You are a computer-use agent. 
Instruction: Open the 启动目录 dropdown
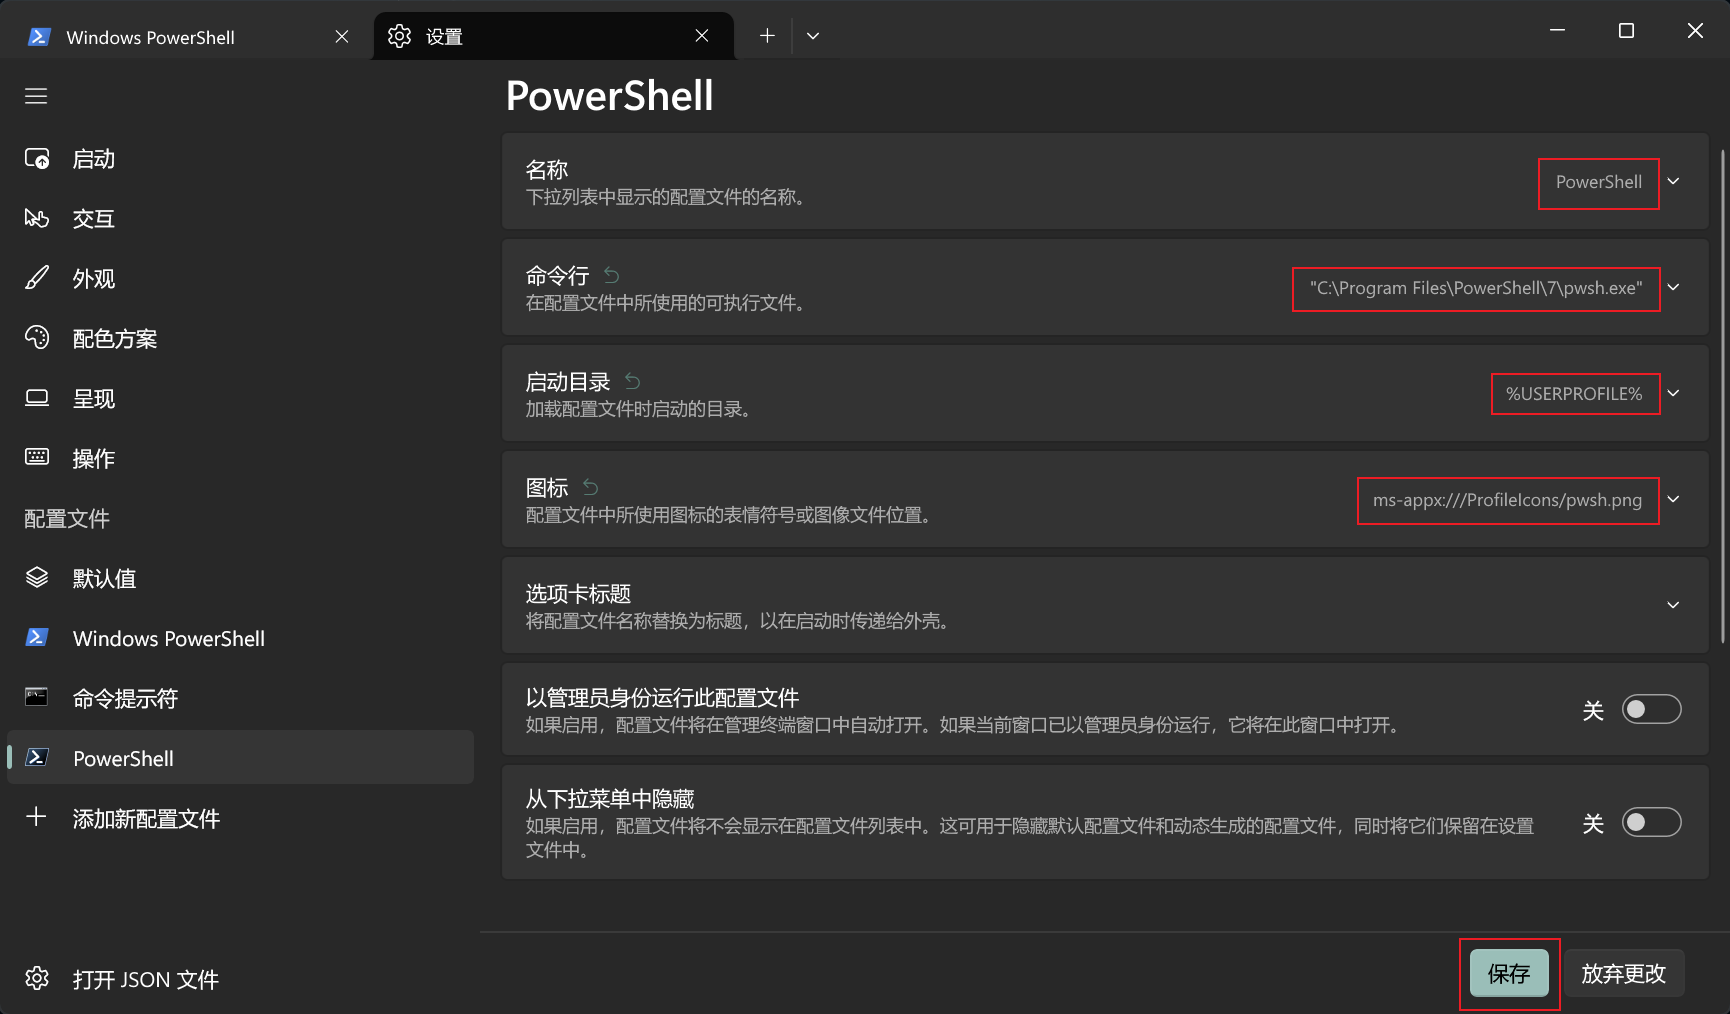1673,393
